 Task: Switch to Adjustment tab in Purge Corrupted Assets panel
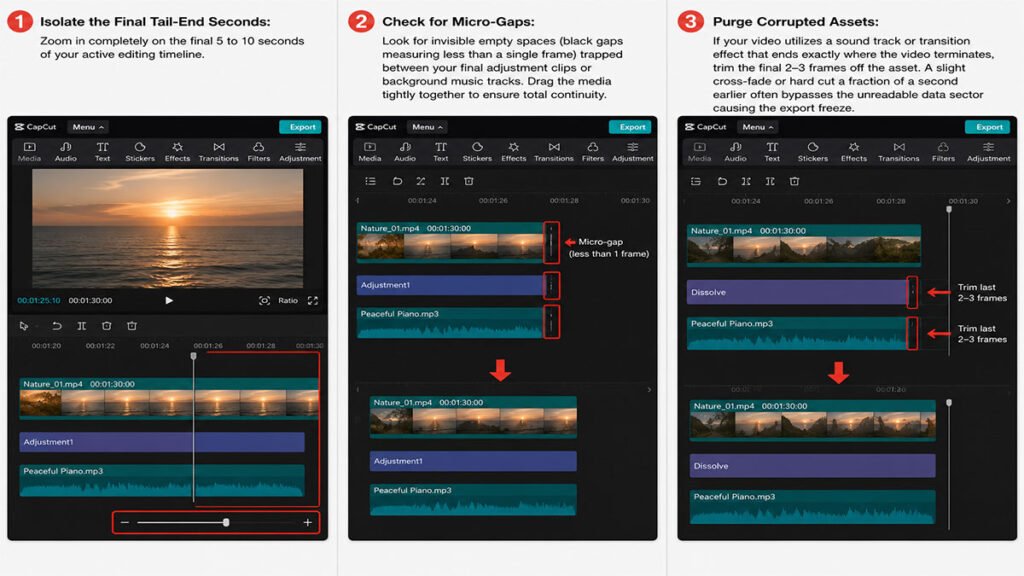[x=989, y=152]
